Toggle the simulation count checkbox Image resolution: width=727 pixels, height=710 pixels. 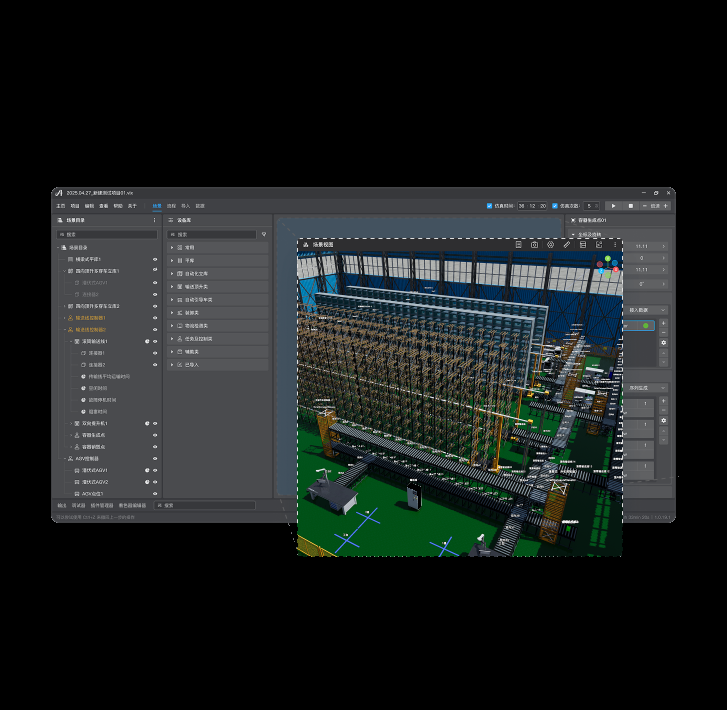pos(555,206)
